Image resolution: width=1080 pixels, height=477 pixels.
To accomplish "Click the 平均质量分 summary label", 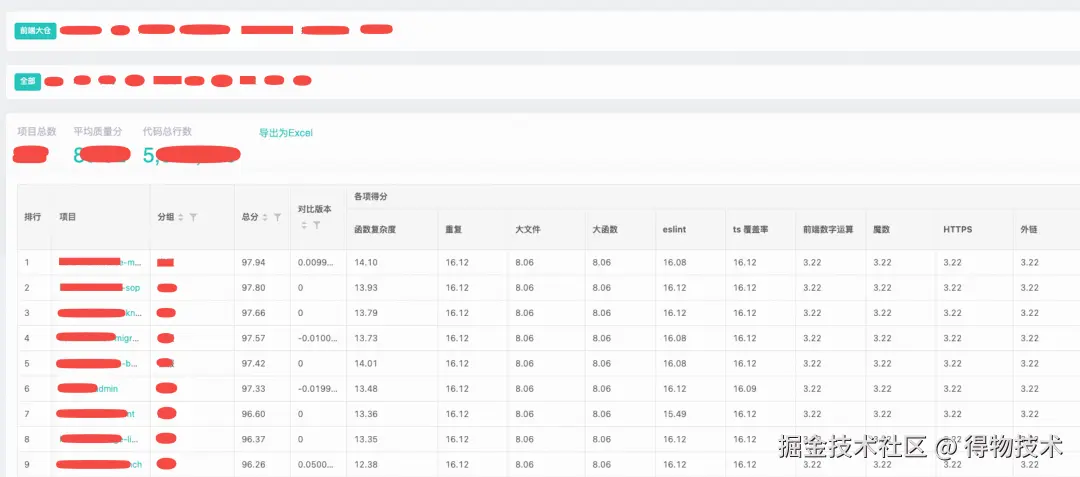I will tap(98, 131).
